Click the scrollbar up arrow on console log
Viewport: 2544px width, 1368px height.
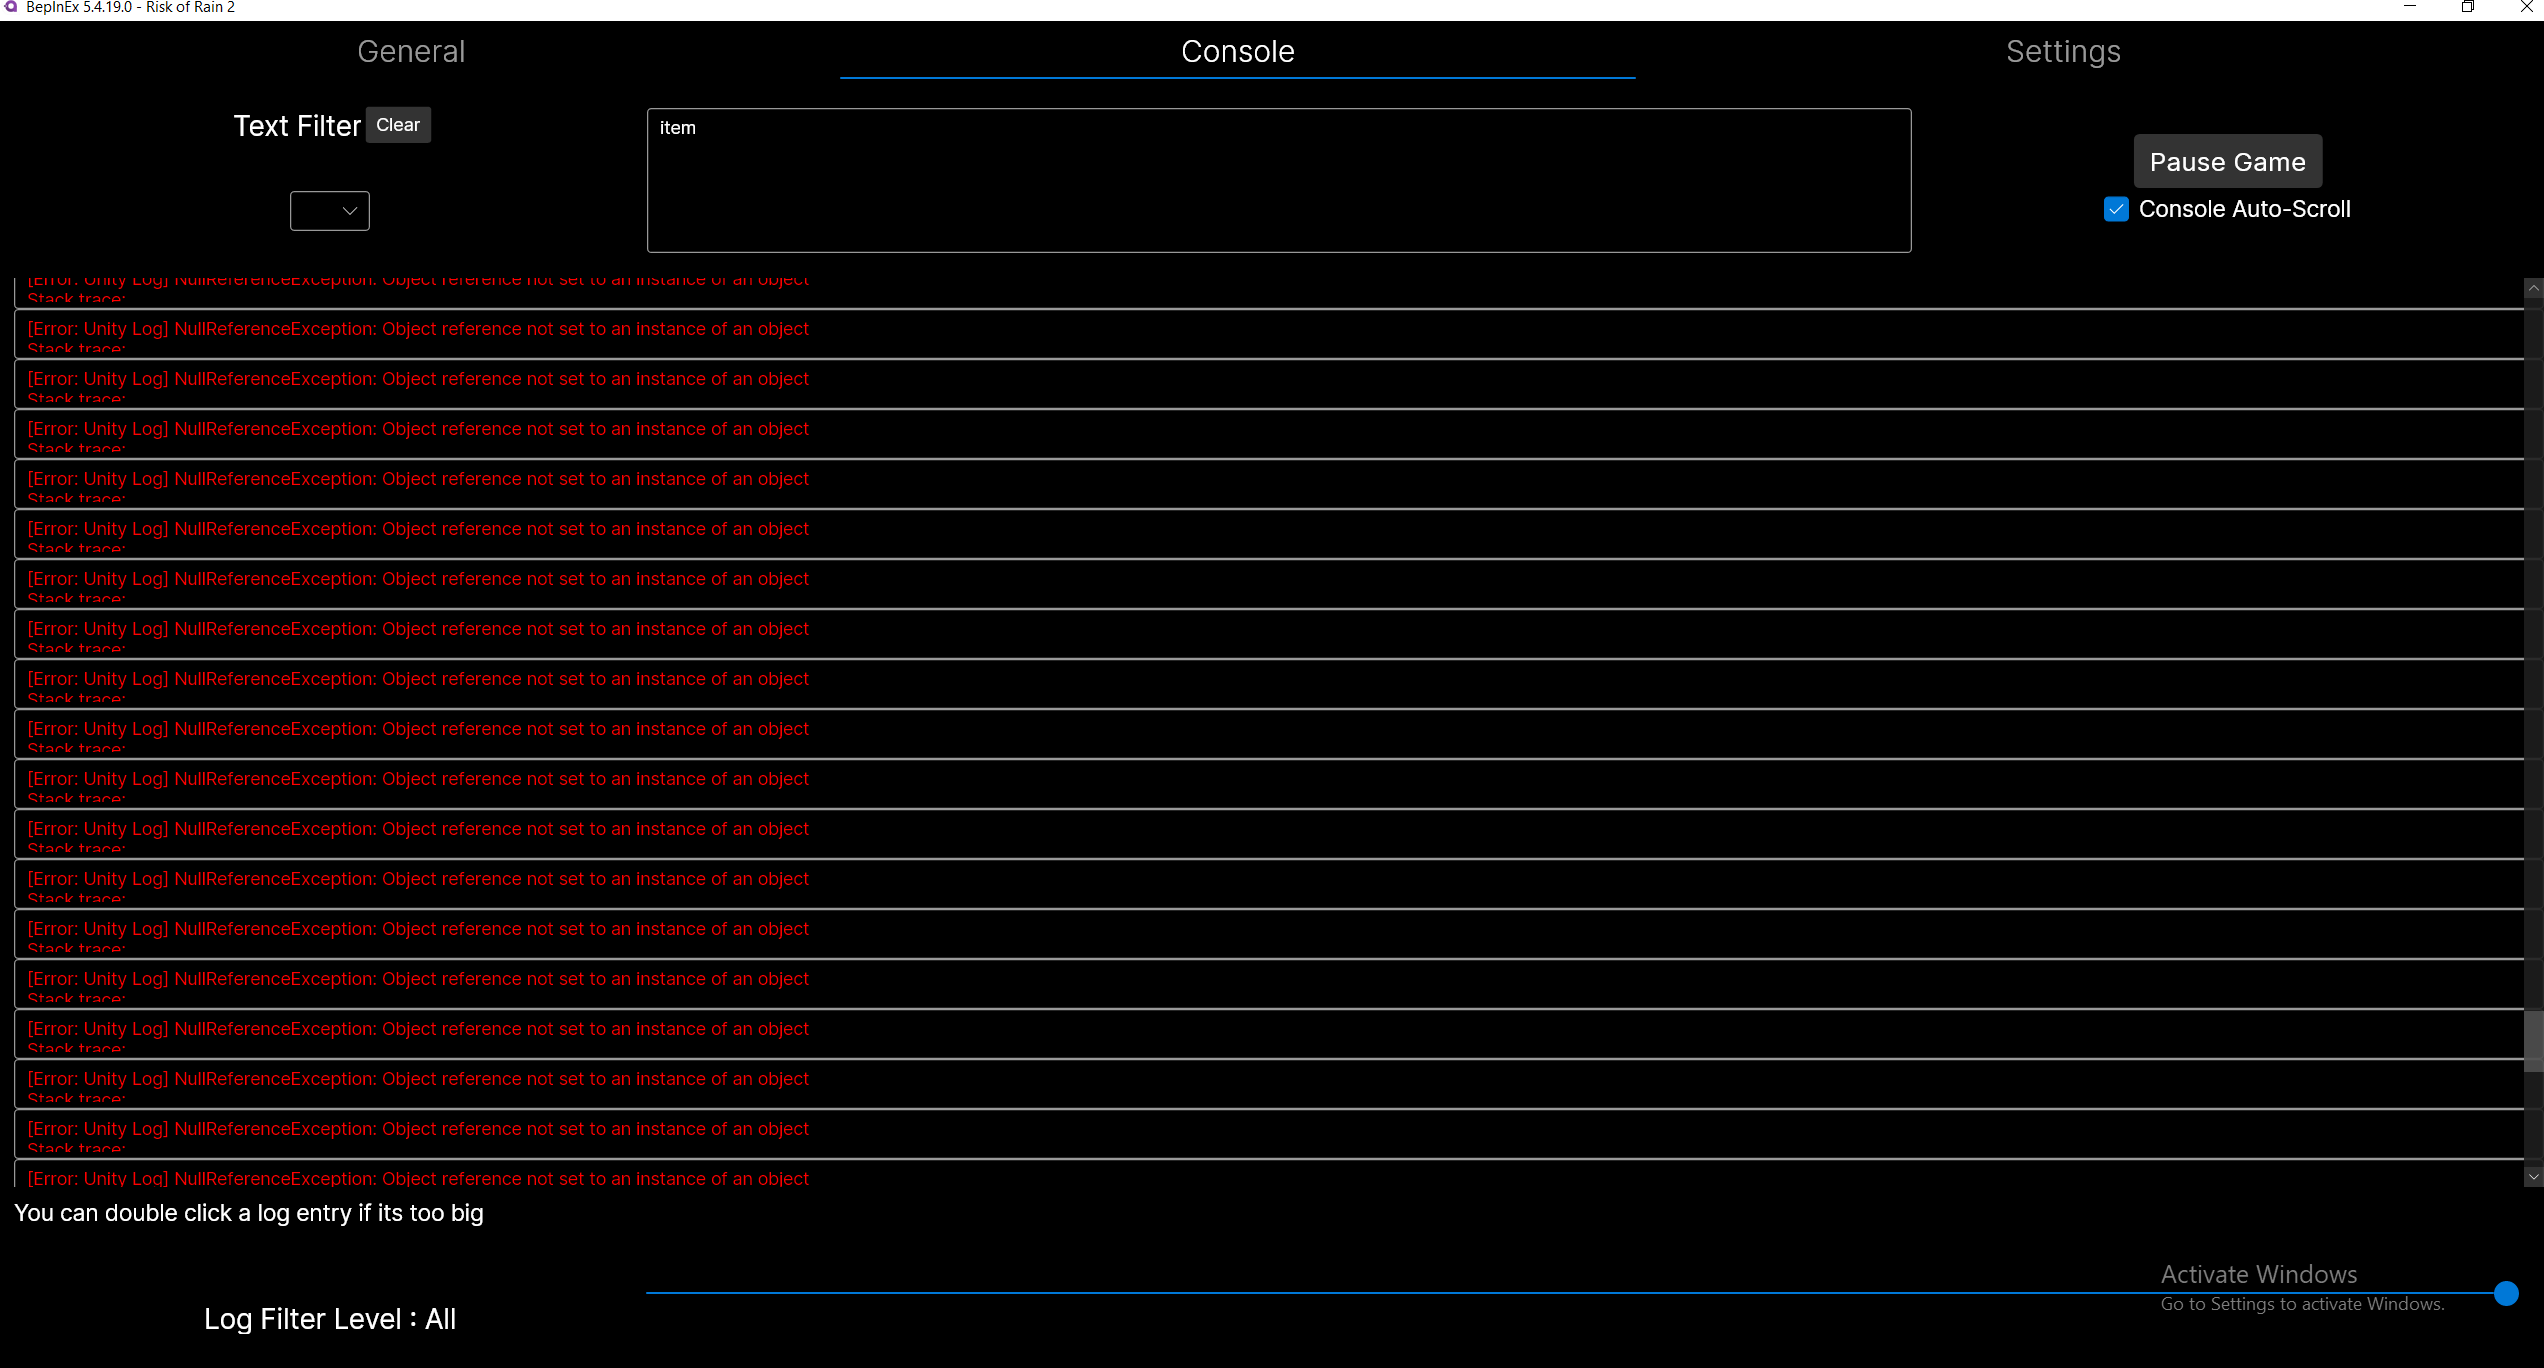point(2533,289)
